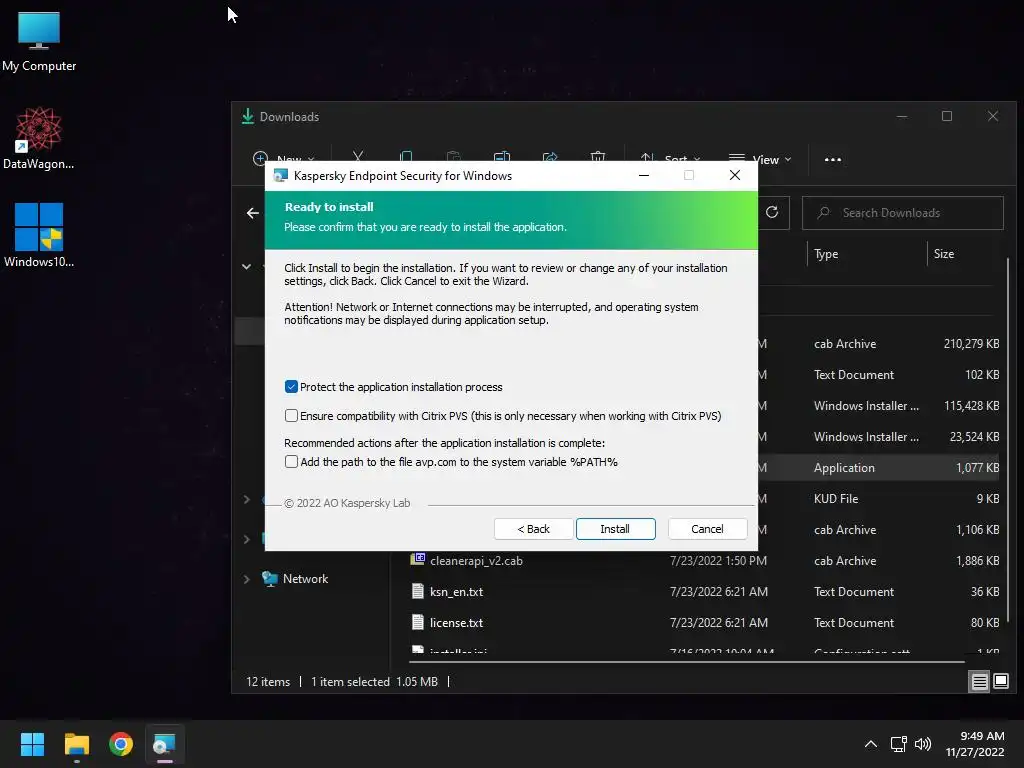Click the Search Downloads field
The image size is (1024, 768).
(903, 213)
